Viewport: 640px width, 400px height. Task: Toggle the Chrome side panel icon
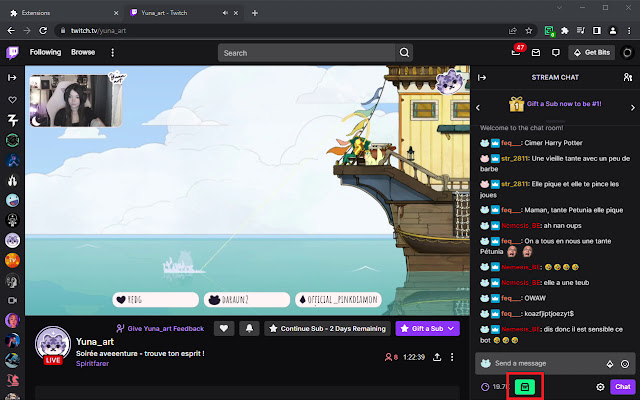(x=597, y=31)
